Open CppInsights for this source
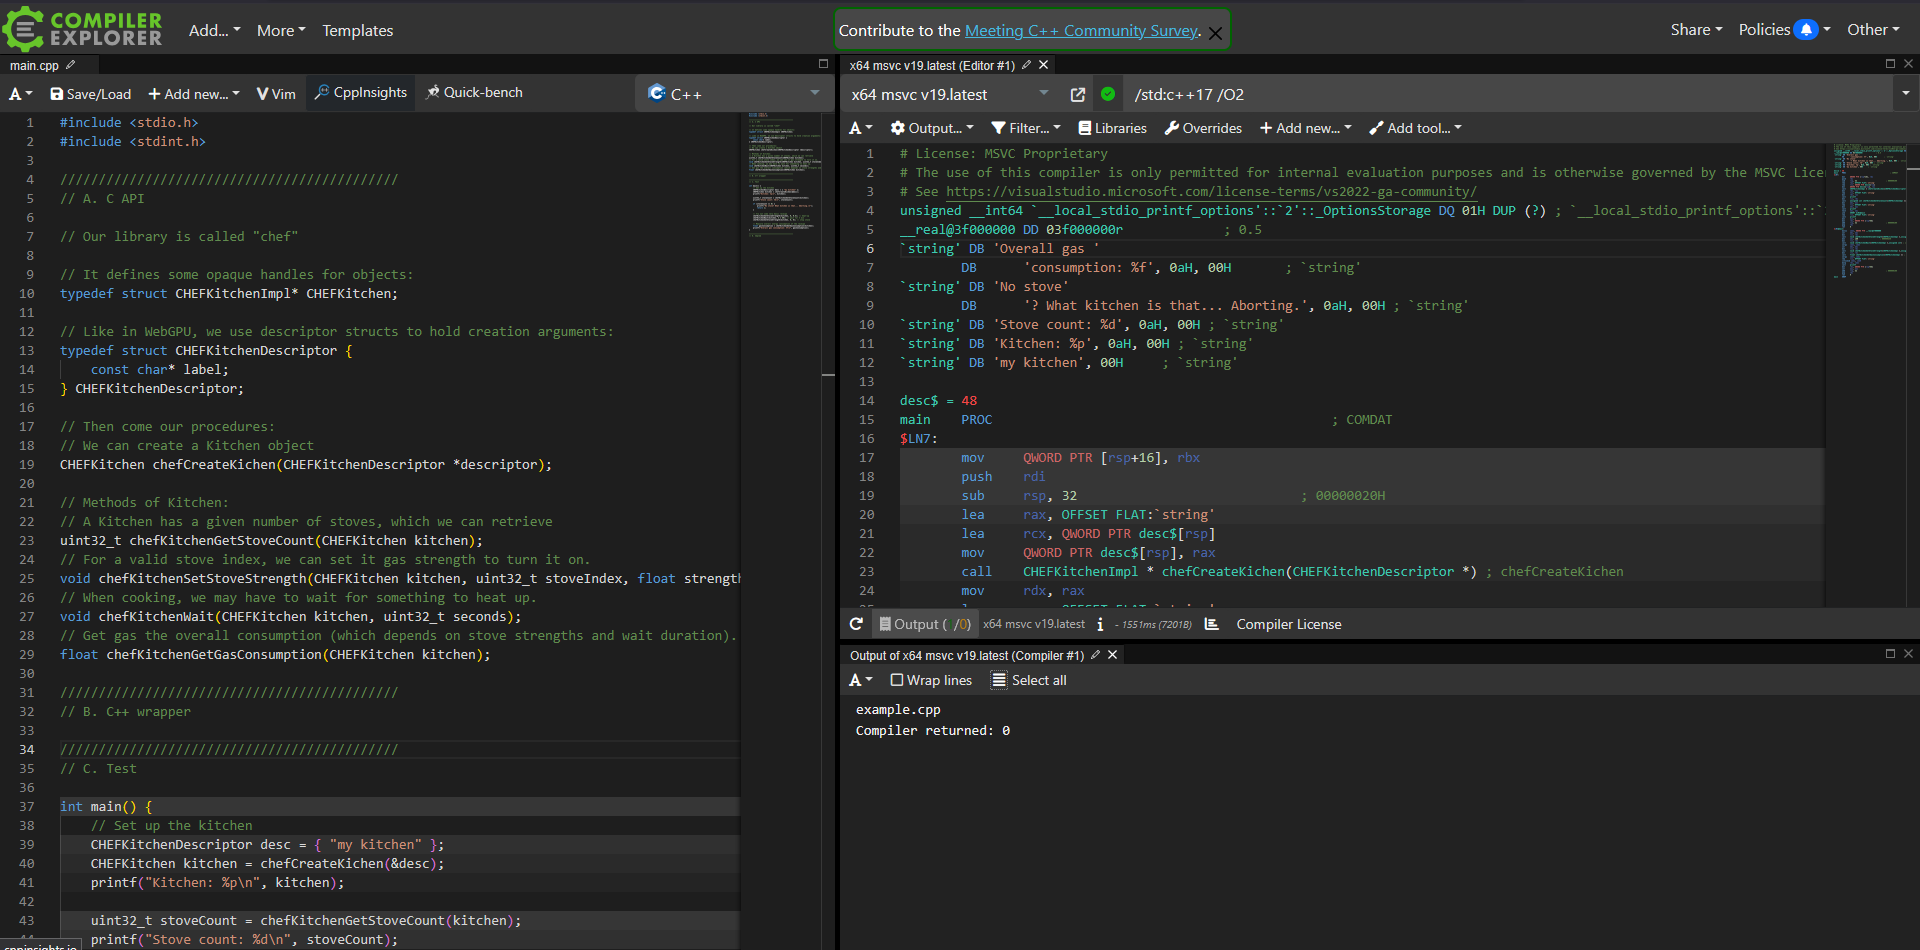The height and width of the screenshot is (950, 1920). [360, 92]
